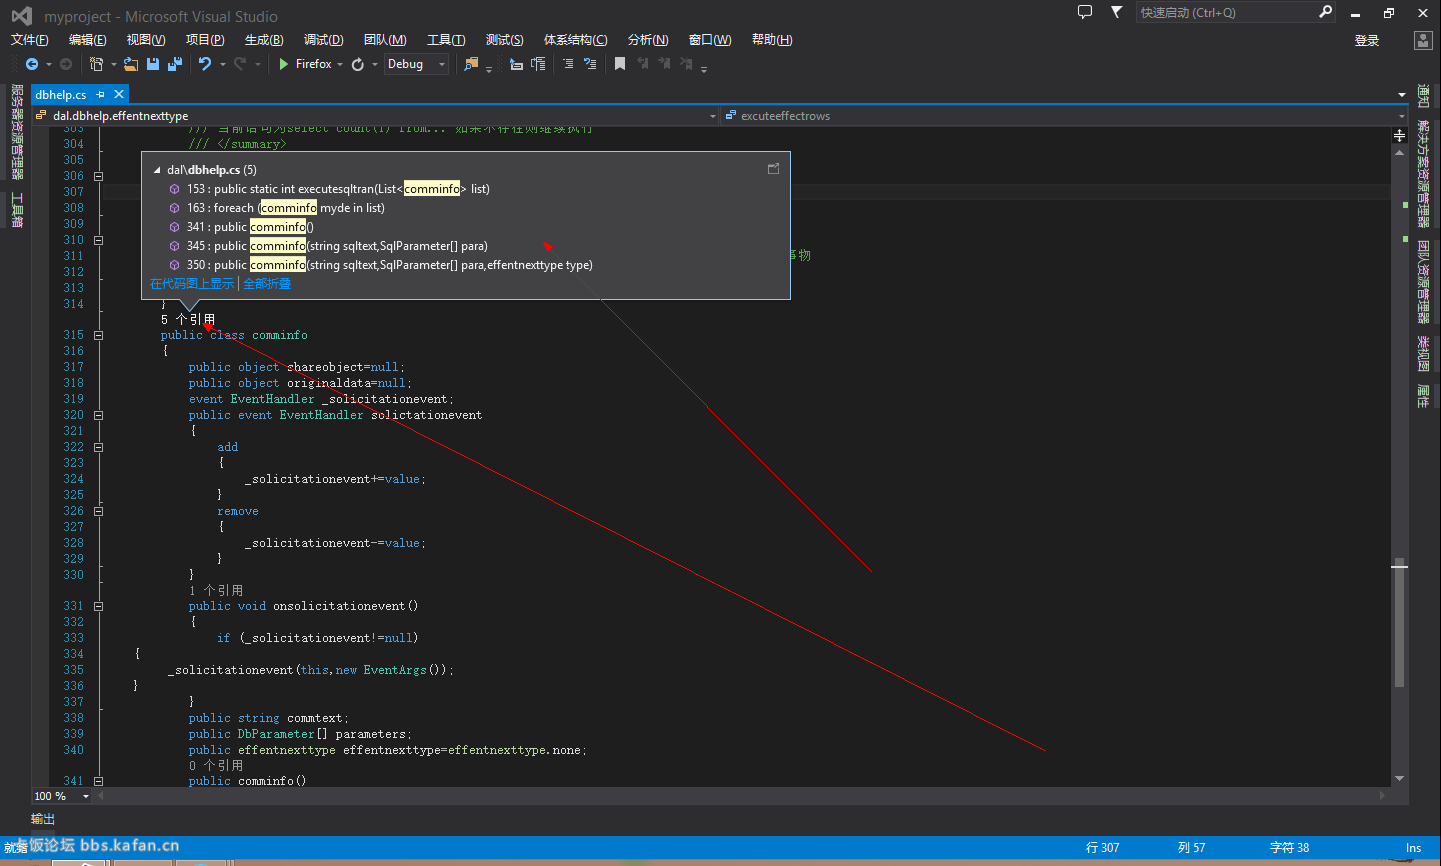Dock the references popup with its corner icon

coord(773,169)
